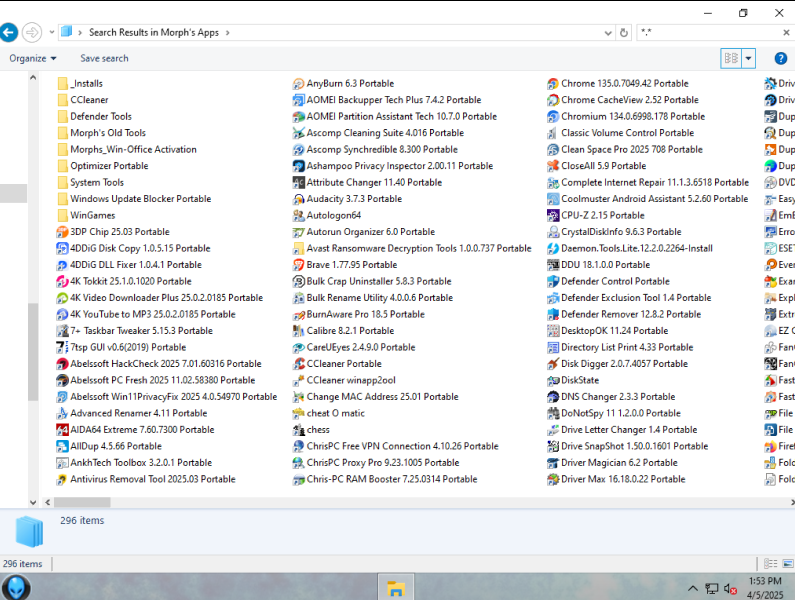Click the chess application icon
The width and height of the screenshot is (795, 600).
299,430
